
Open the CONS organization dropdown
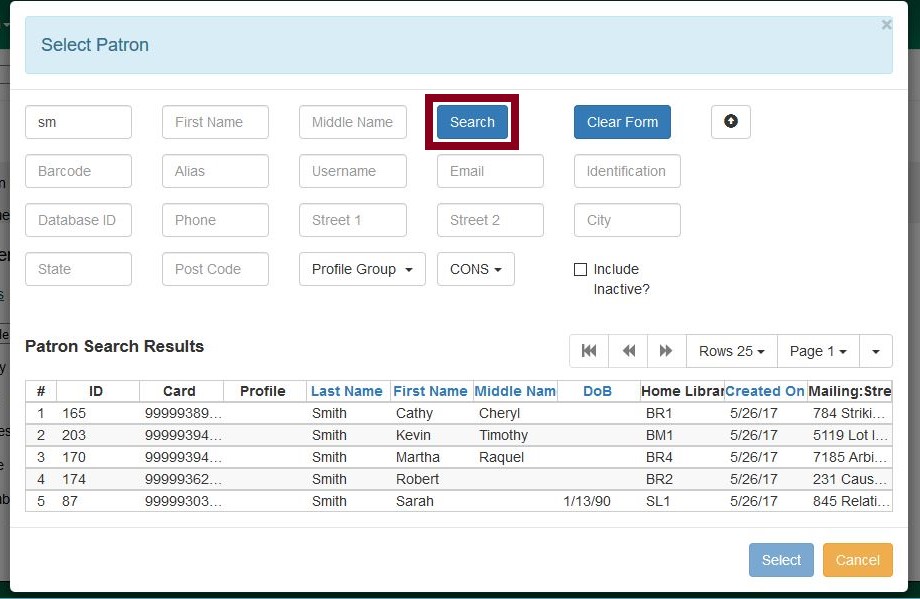pyautogui.click(x=475, y=269)
